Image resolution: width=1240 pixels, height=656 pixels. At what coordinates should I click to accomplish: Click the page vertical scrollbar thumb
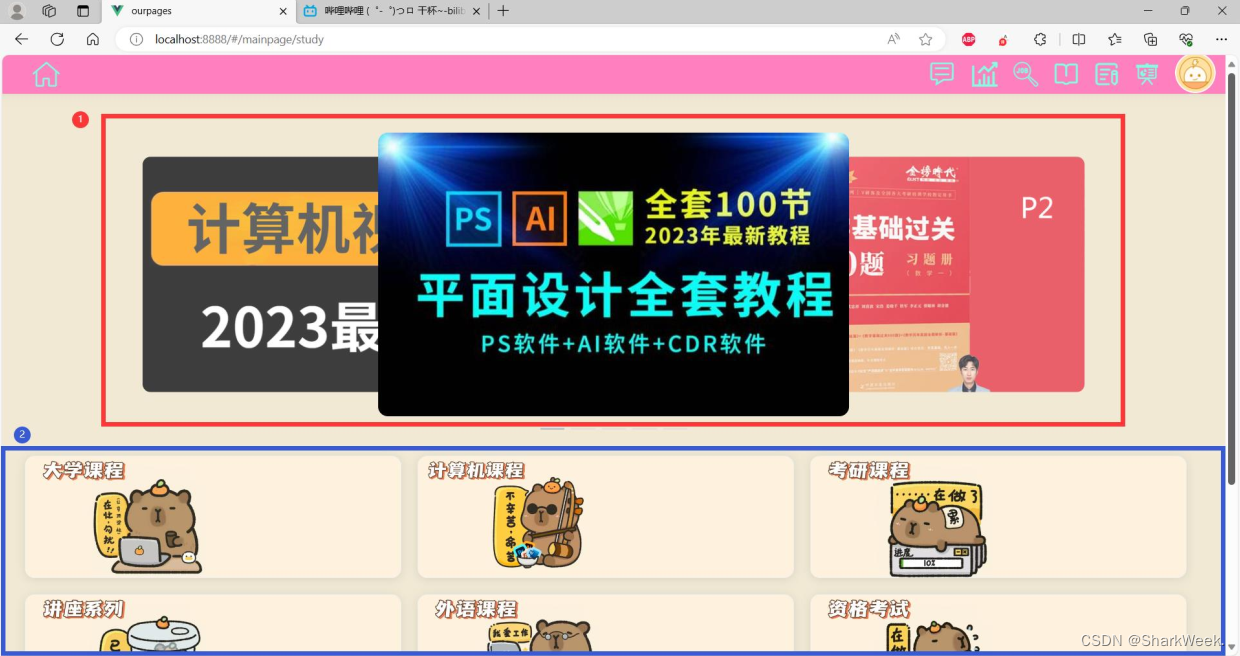[x=1232, y=280]
